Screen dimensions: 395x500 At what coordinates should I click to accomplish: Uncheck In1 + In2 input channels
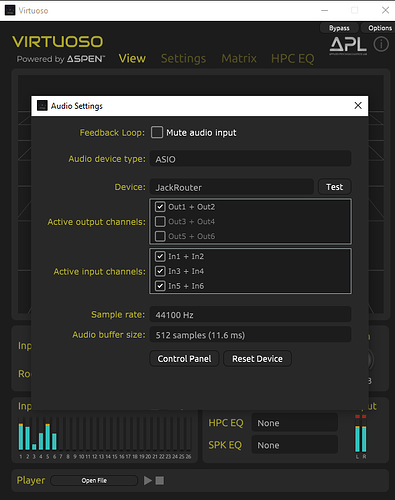[x=160, y=256]
